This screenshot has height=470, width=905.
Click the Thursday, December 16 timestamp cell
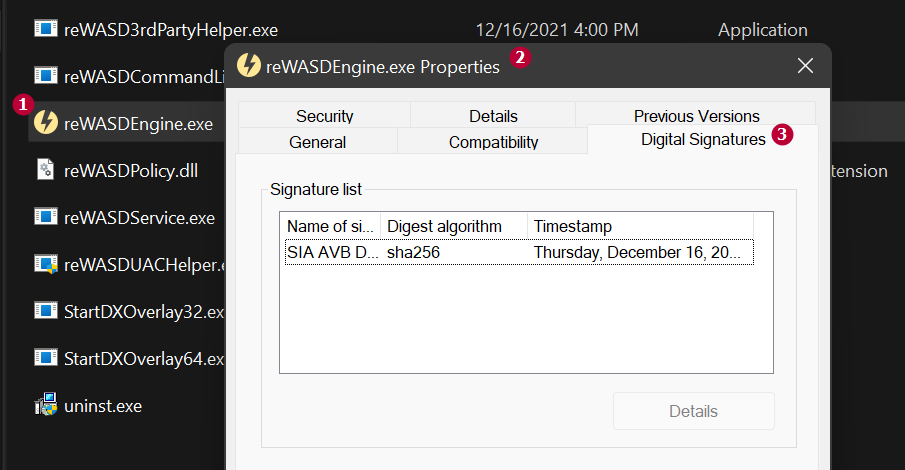click(637, 252)
